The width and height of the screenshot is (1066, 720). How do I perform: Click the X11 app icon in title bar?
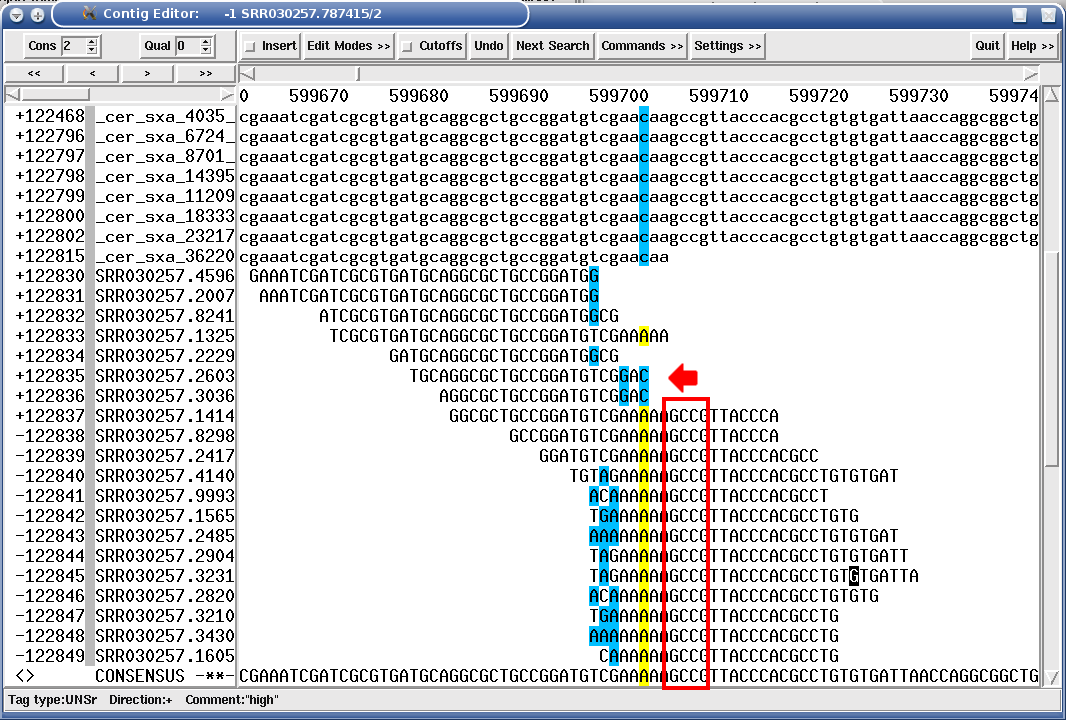(x=89, y=14)
